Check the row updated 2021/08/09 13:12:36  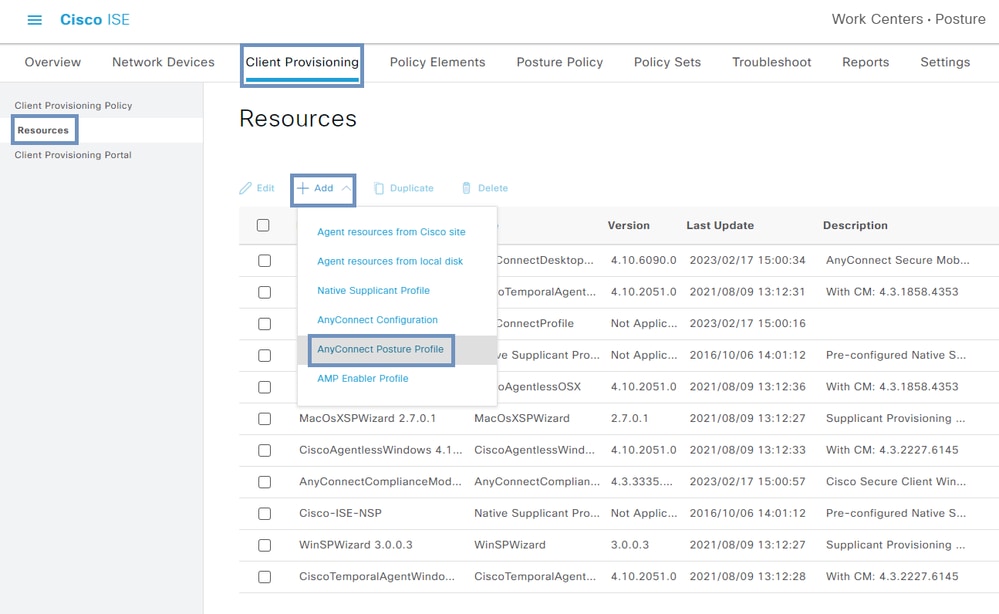click(x=264, y=387)
